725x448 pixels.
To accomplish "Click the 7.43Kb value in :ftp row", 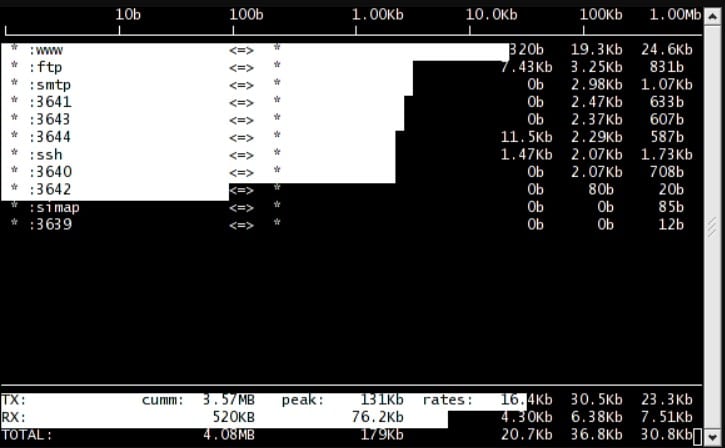I will pos(526,67).
